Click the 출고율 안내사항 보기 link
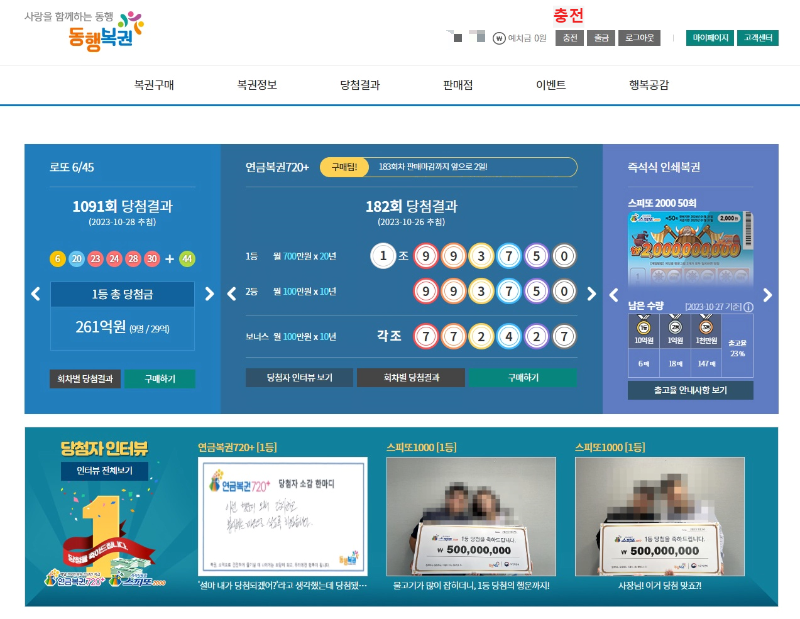The height and width of the screenshot is (619, 800). [x=689, y=388]
